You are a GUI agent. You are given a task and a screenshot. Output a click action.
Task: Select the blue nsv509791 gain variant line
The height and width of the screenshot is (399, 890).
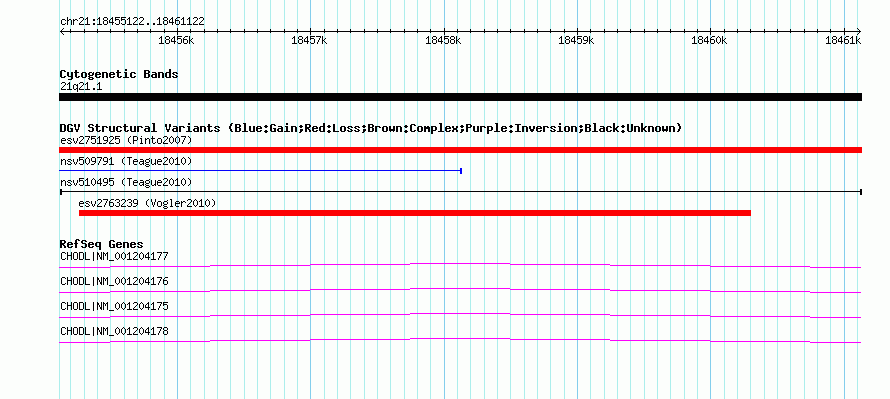pyautogui.click(x=261, y=171)
